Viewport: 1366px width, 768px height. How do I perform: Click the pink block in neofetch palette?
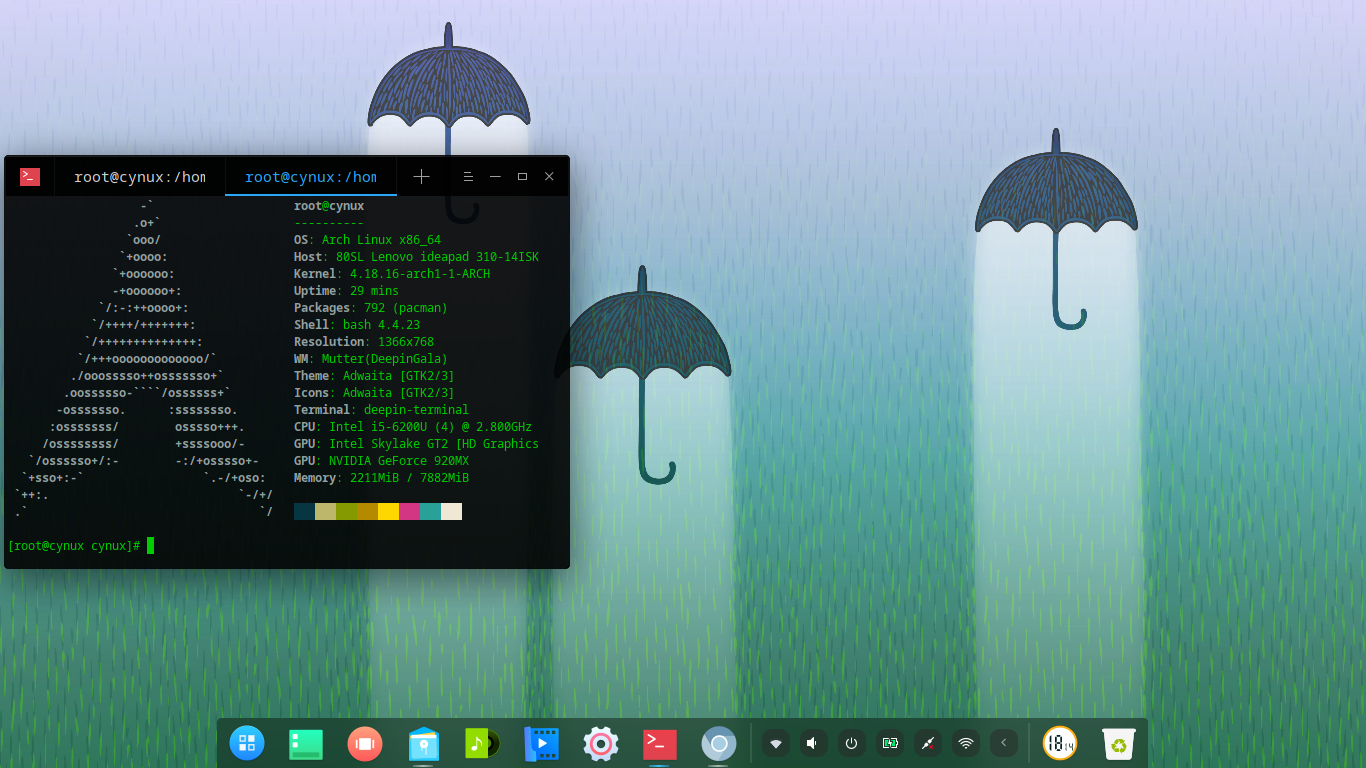coord(409,512)
